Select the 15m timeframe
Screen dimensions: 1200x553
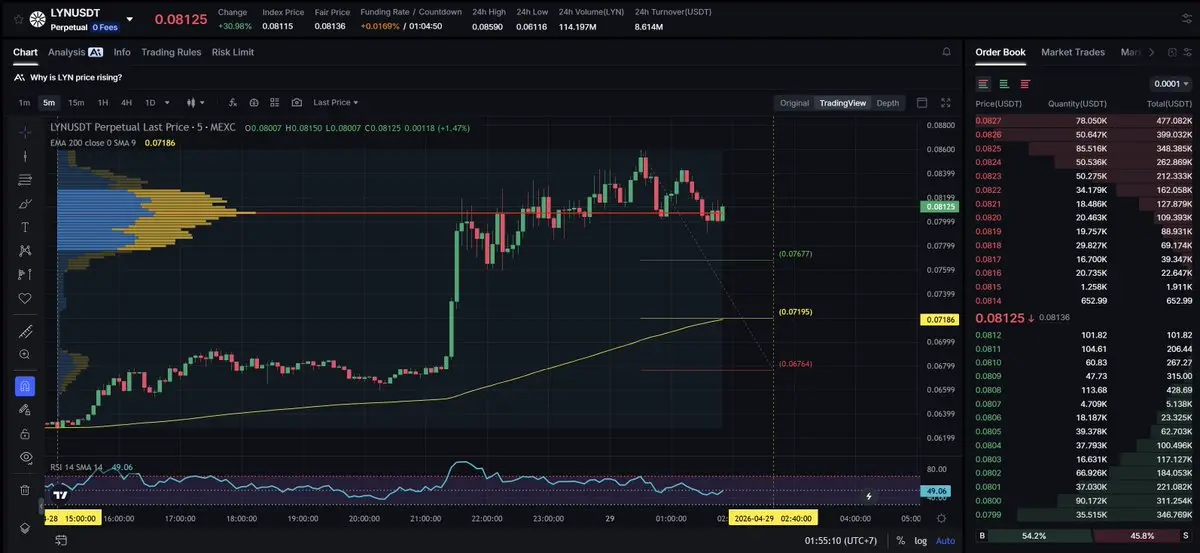[x=76, y=102]
